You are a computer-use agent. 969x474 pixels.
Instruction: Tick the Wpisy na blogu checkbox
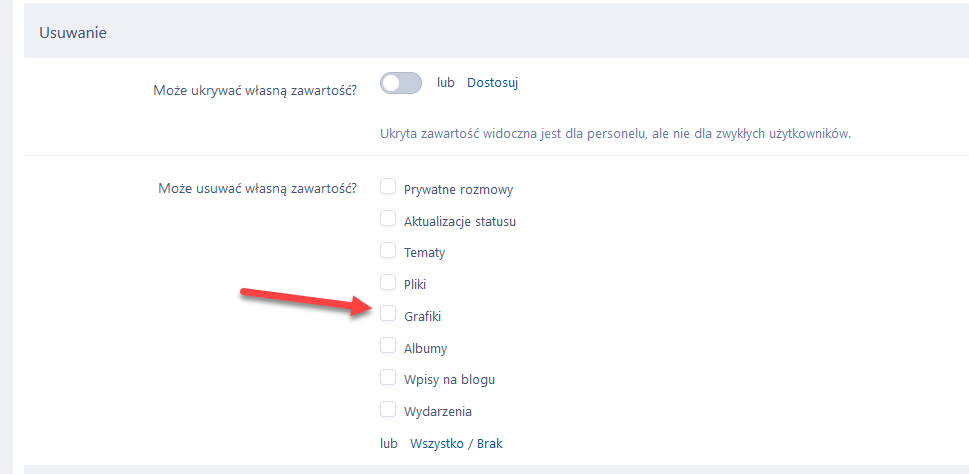[388, 378]
